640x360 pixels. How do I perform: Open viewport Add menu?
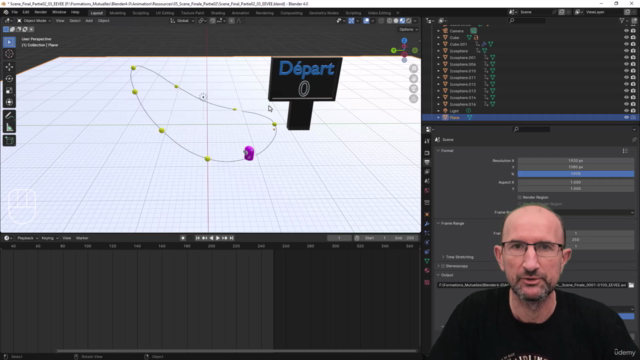tap(89, 20)
